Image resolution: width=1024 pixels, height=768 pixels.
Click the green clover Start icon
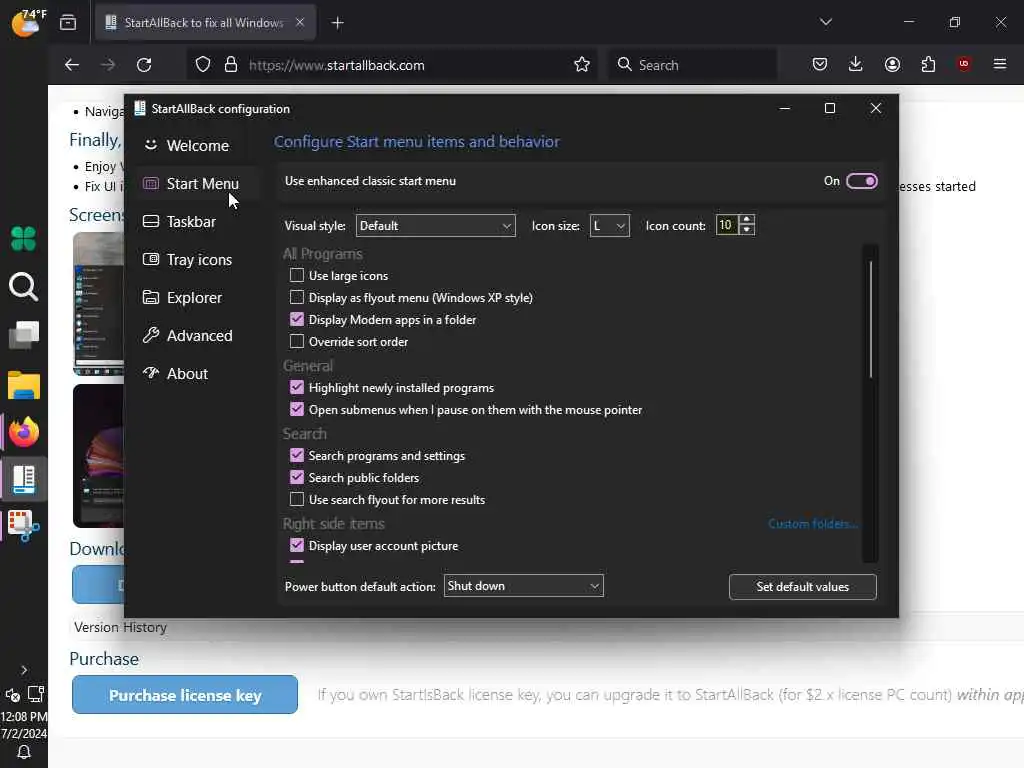pyautogui.click(x=24, y=238)
